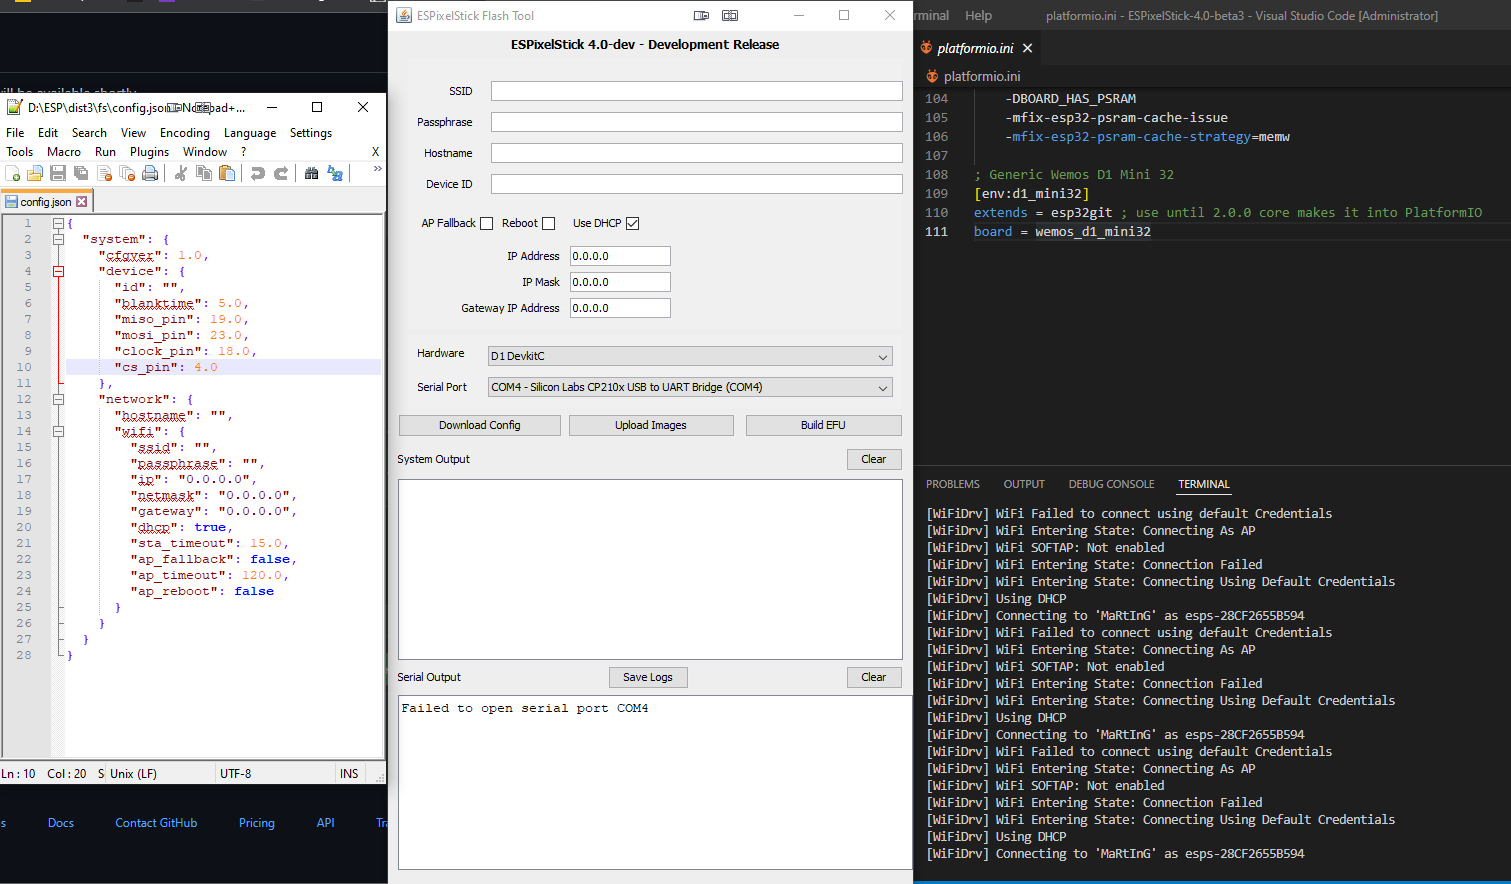The width and height of the screenshot is (1511, 884).
Task: Click into the Device ID input field
Action: tap(696, 184)
